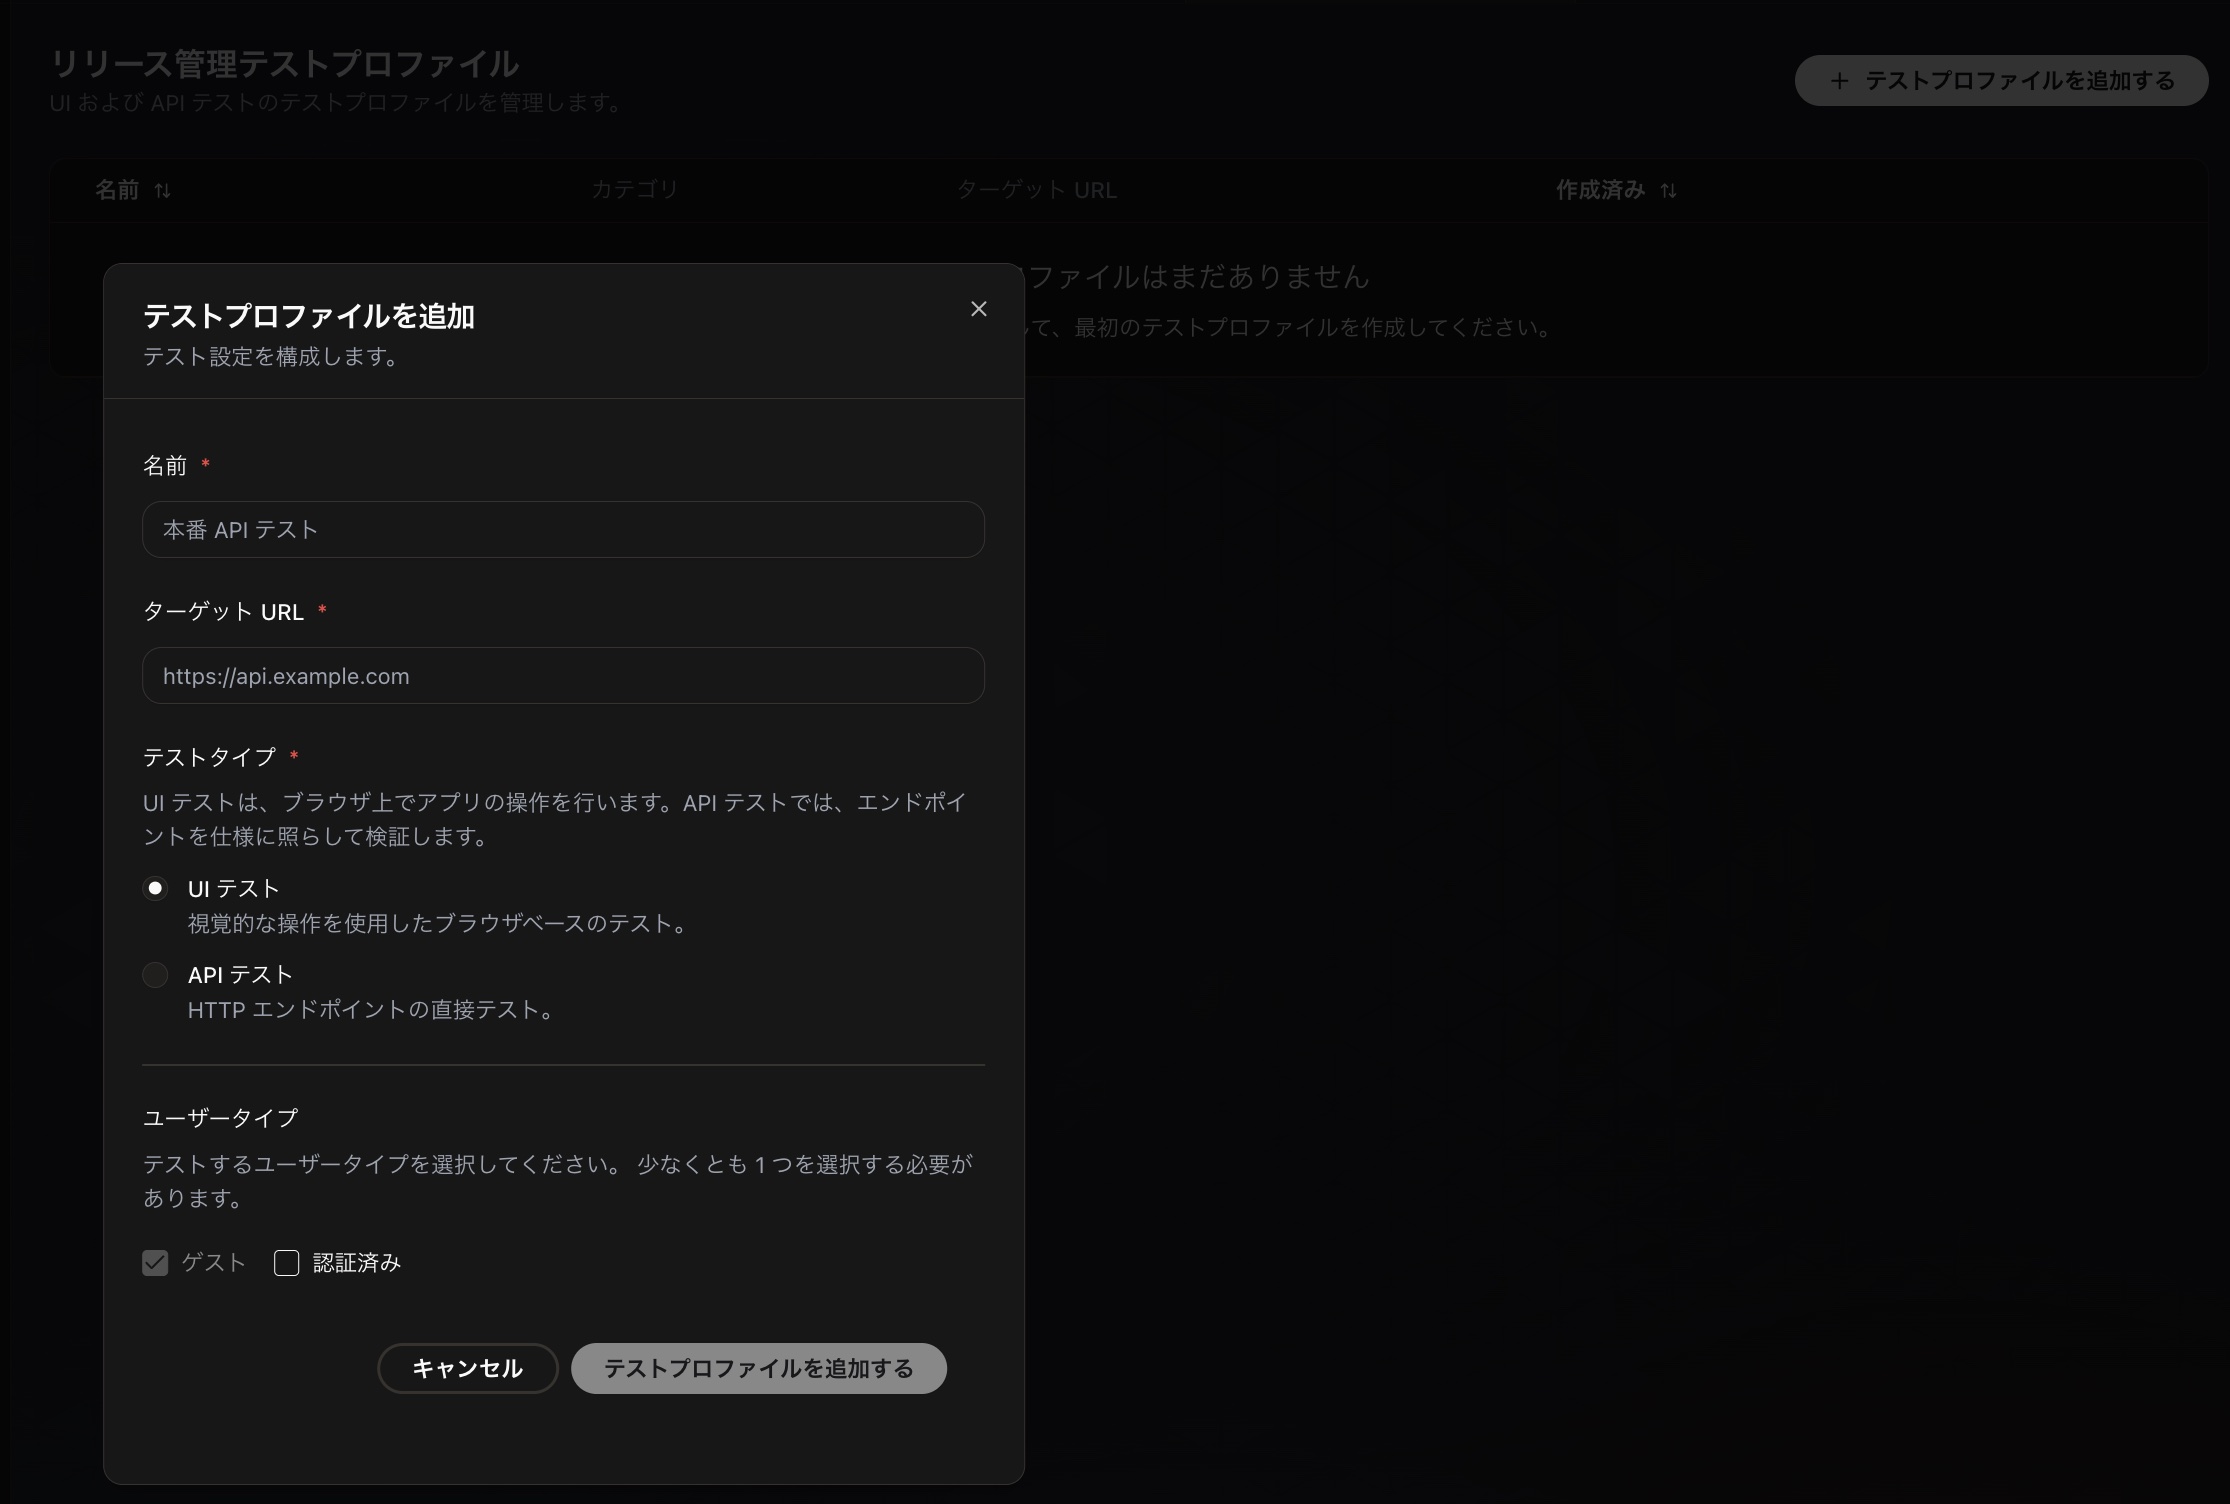Click the キャンセル button
Viewport: 2230px width, 1504px height.
coord(467,1368)
